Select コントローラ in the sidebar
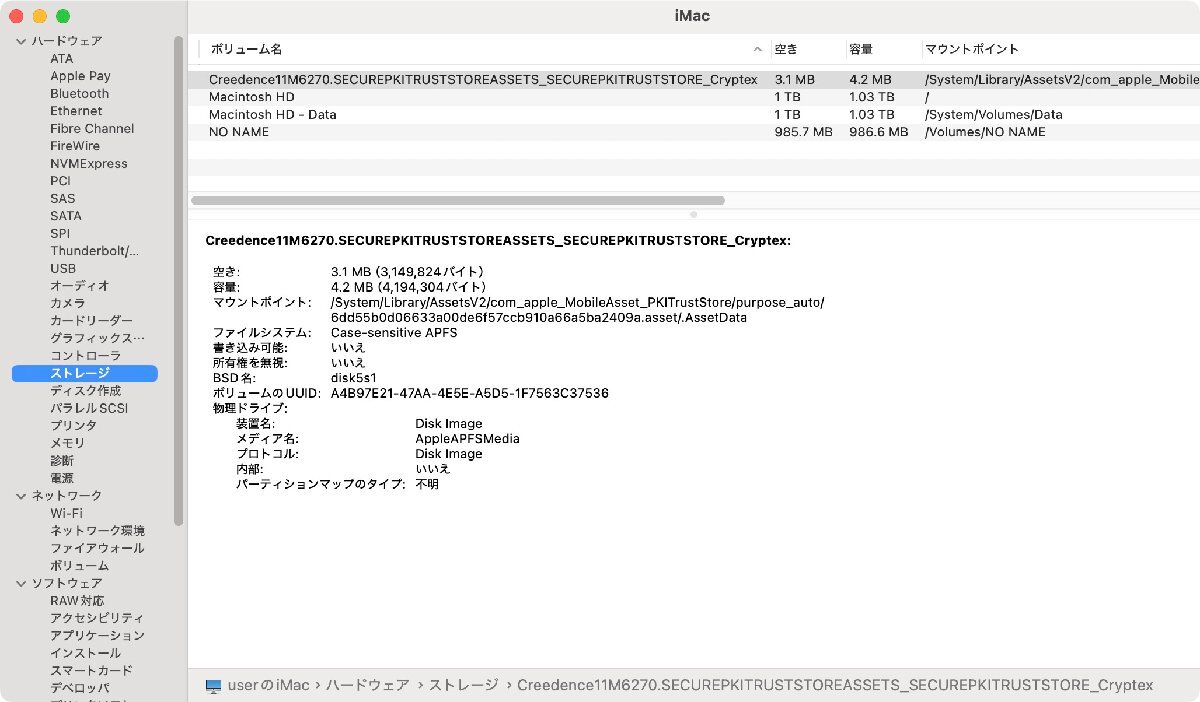The width and height of the screenshot is (1200, 702). tap(85, 356)
